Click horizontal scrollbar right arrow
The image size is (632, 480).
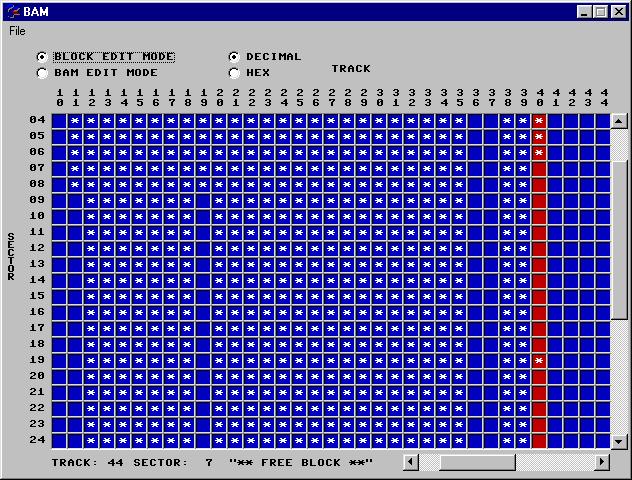pyautogui.click(x=602, y=462)
